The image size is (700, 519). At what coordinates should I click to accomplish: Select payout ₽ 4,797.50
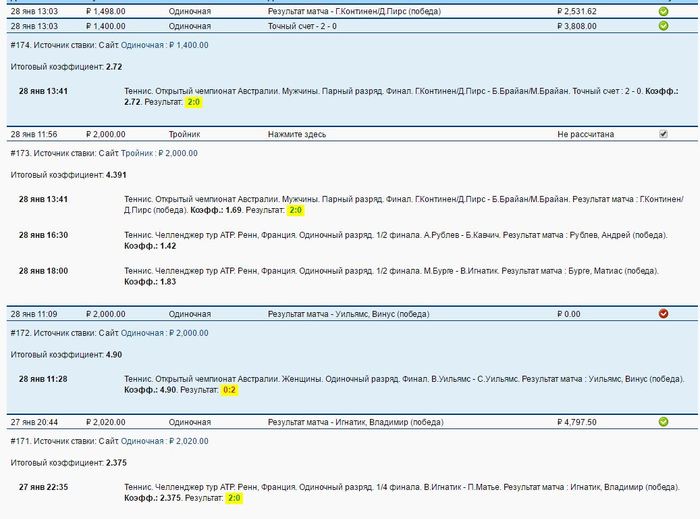pyautogui.click(x=577, y=422)
